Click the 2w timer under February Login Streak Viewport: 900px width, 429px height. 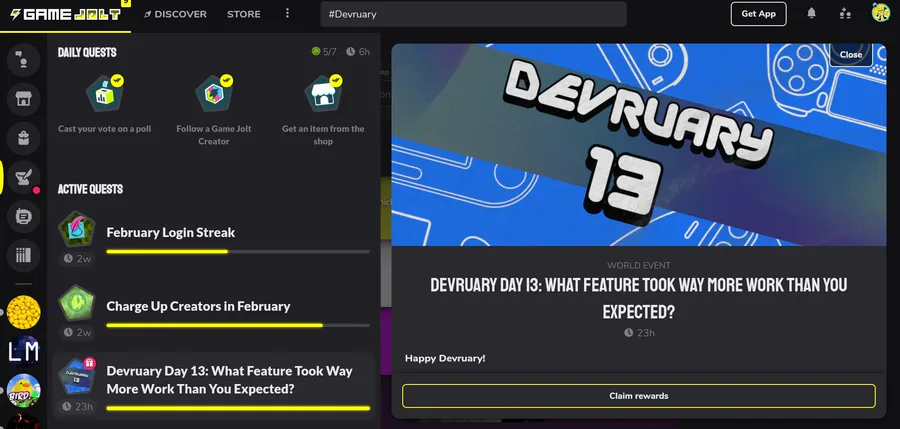point(78,258)
